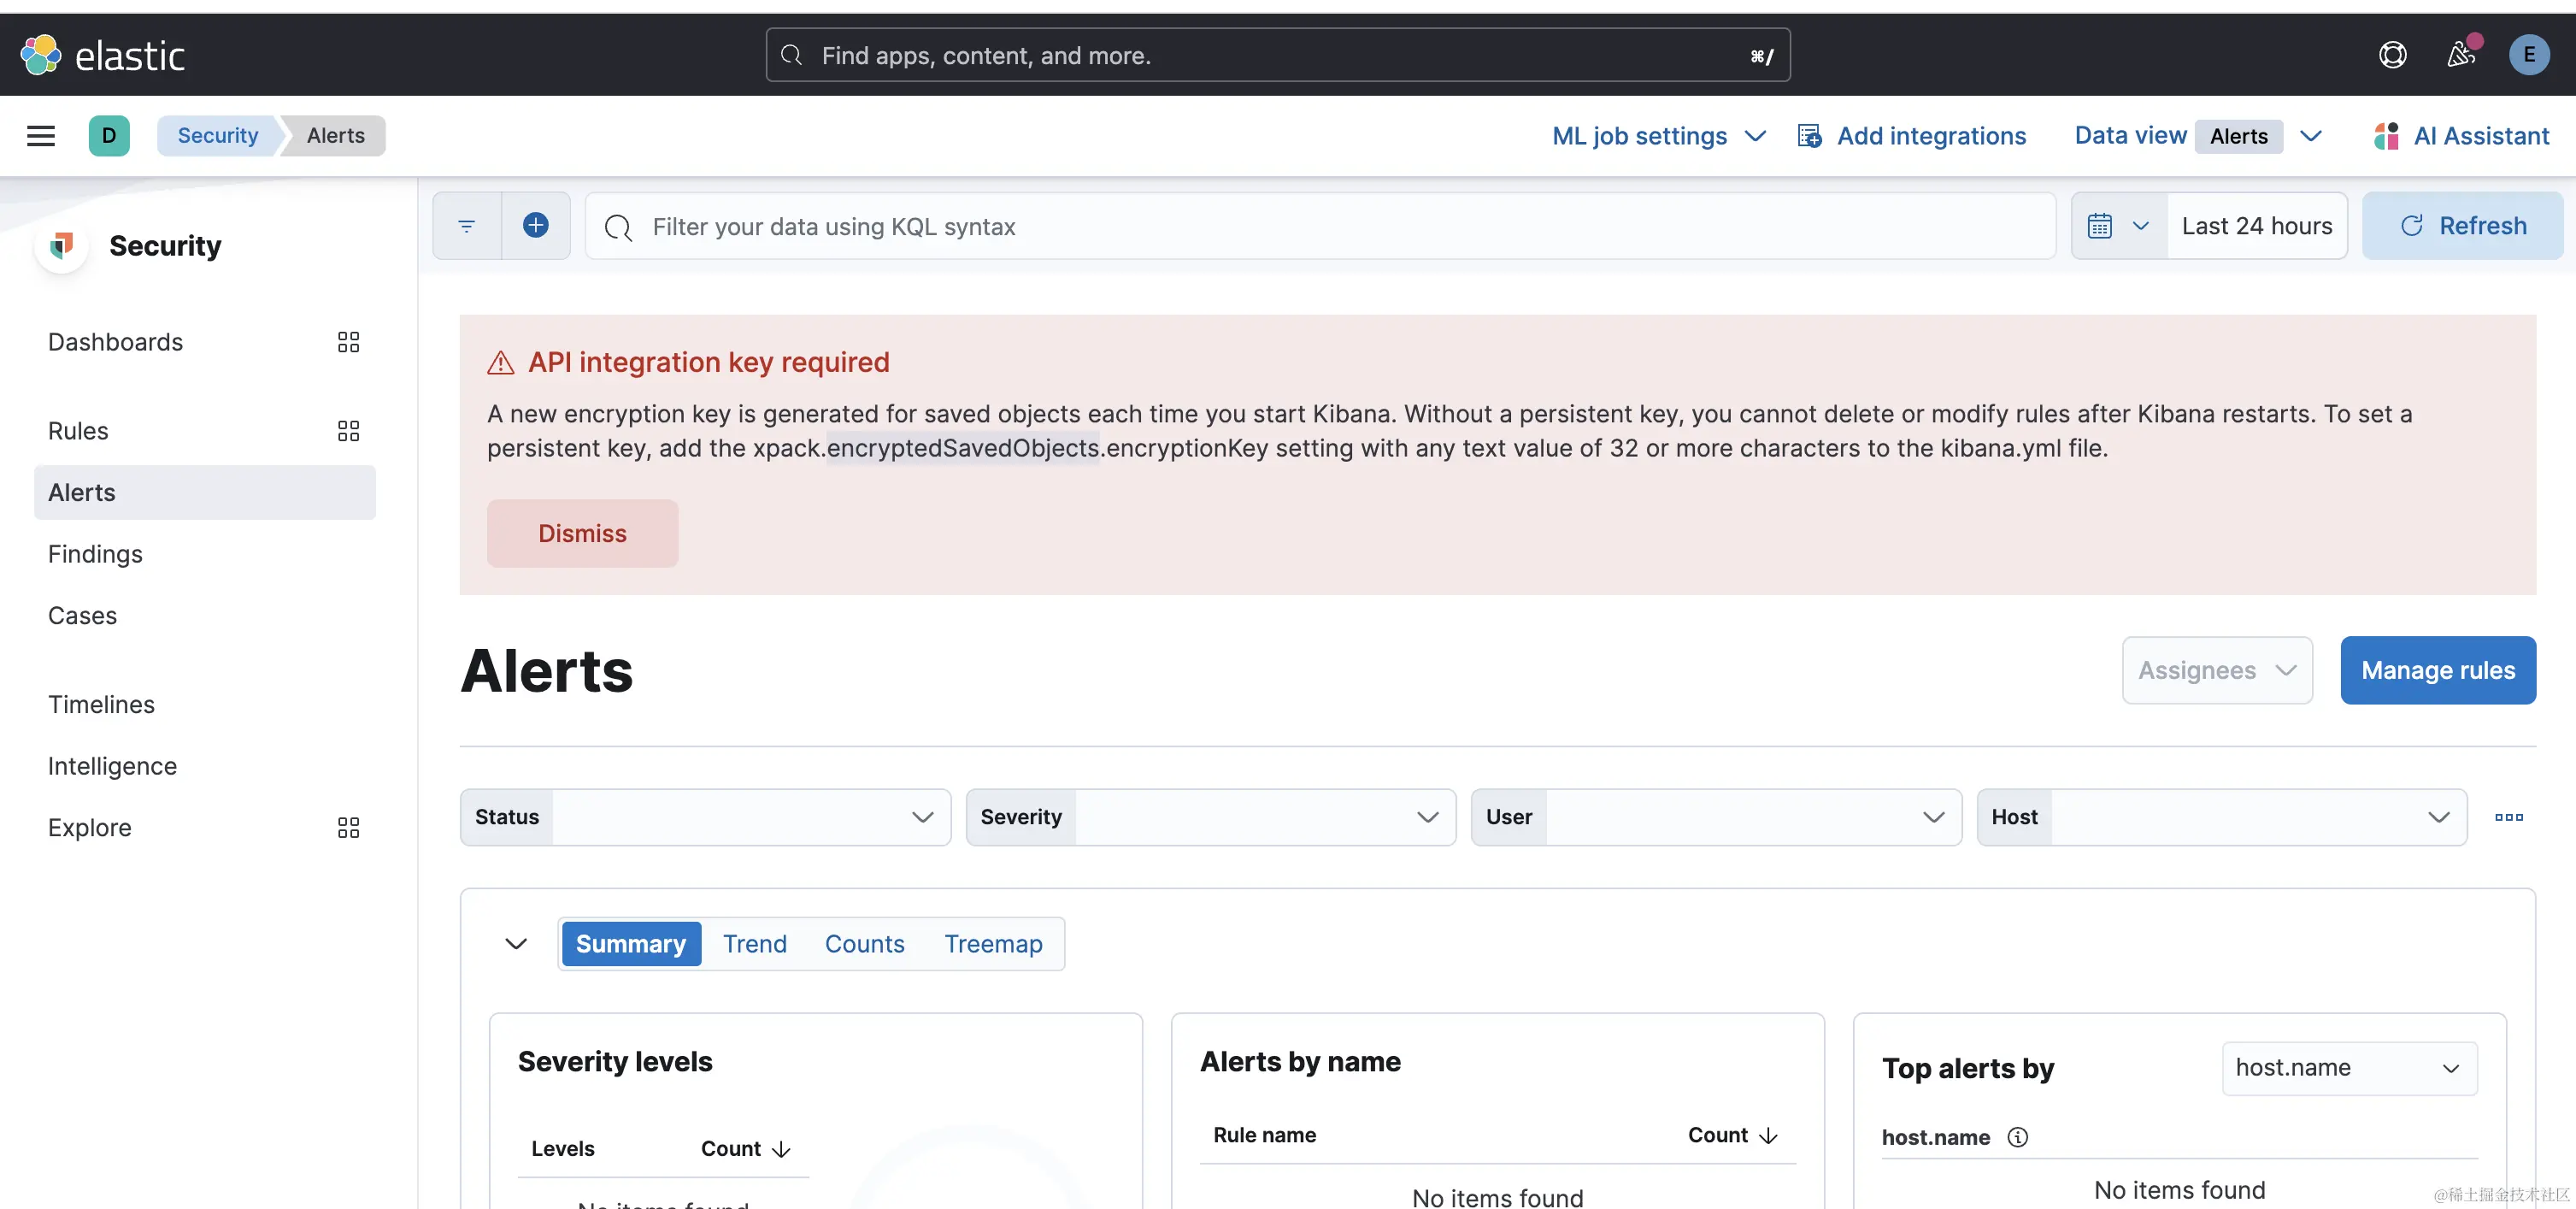Open the newsfeed notifications icon
Screen dimensions: 2576x1209
click(x=2461, y=55)
